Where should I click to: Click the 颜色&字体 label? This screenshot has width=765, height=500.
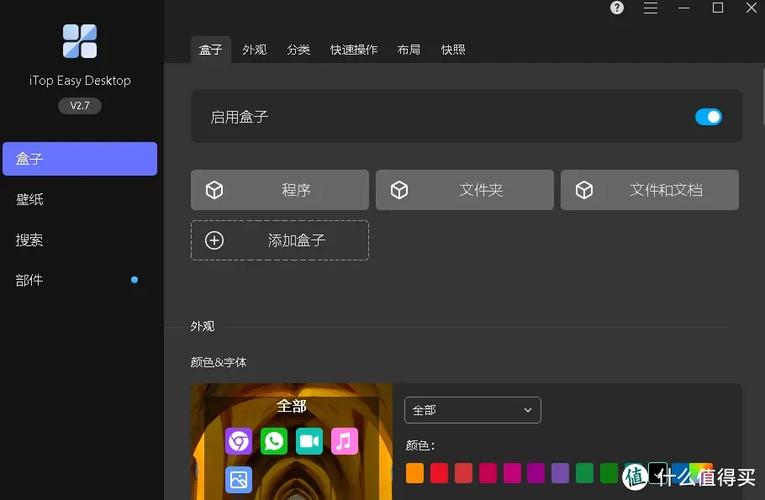click(x=219, y=362)
